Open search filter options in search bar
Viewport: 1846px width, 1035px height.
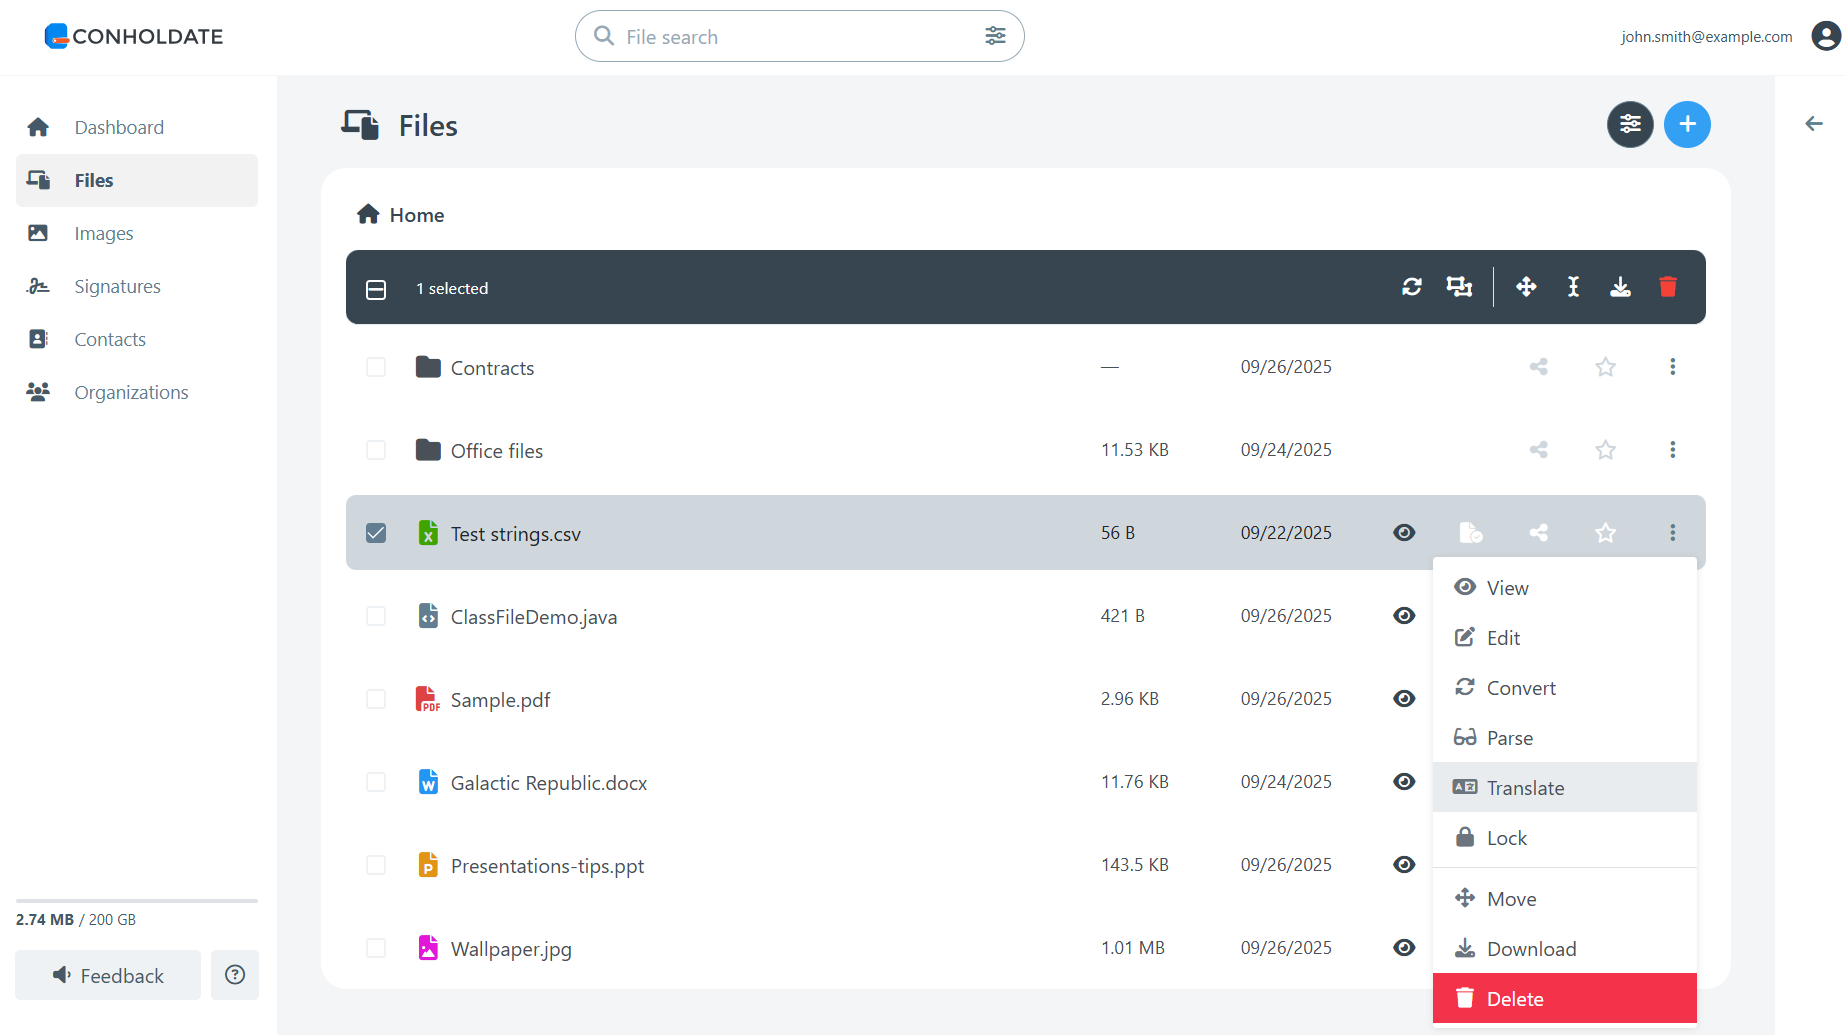tap(994, 36)
